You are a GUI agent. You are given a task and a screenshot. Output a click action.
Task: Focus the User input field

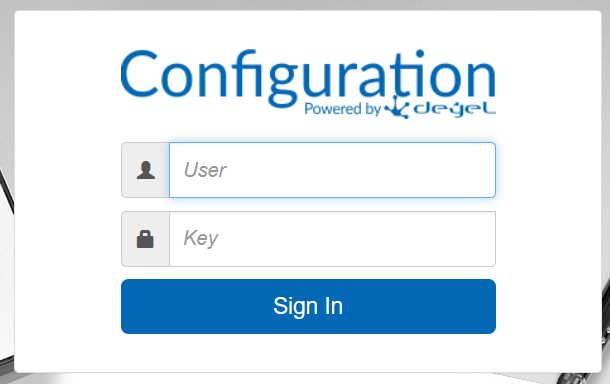(x=332, y=170)
